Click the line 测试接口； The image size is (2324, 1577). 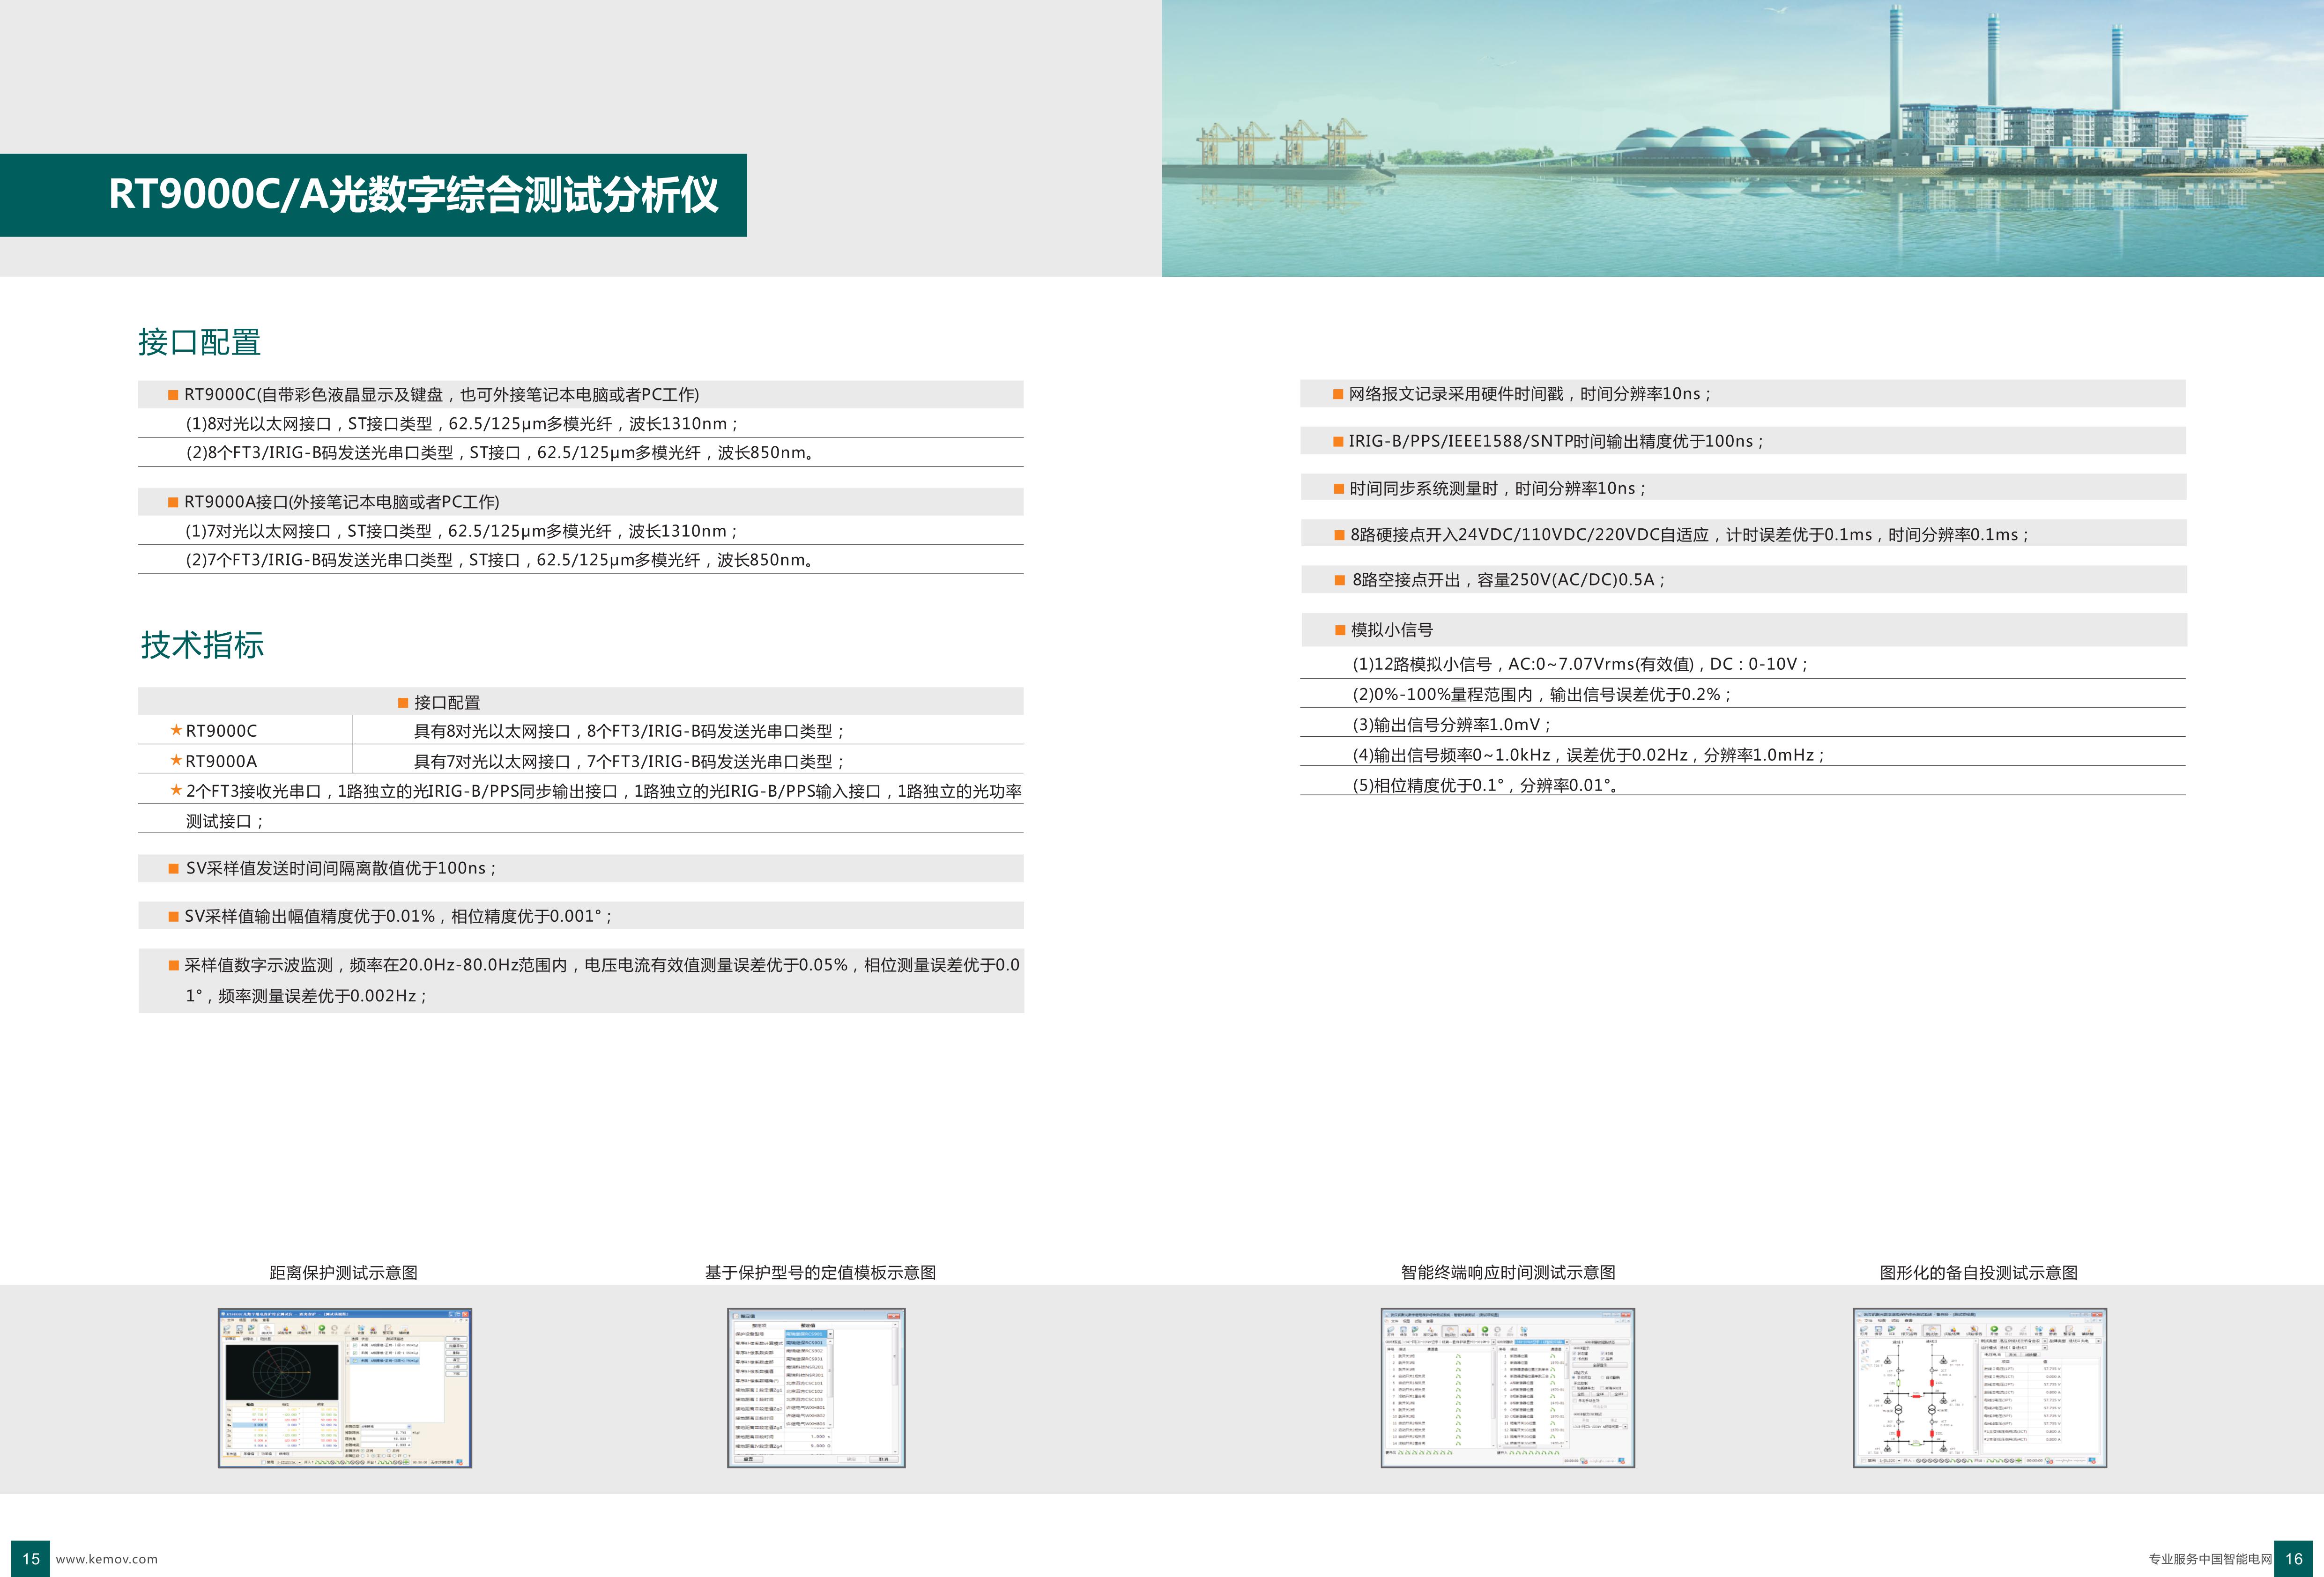pyautogui.click(x=225, y=821)
